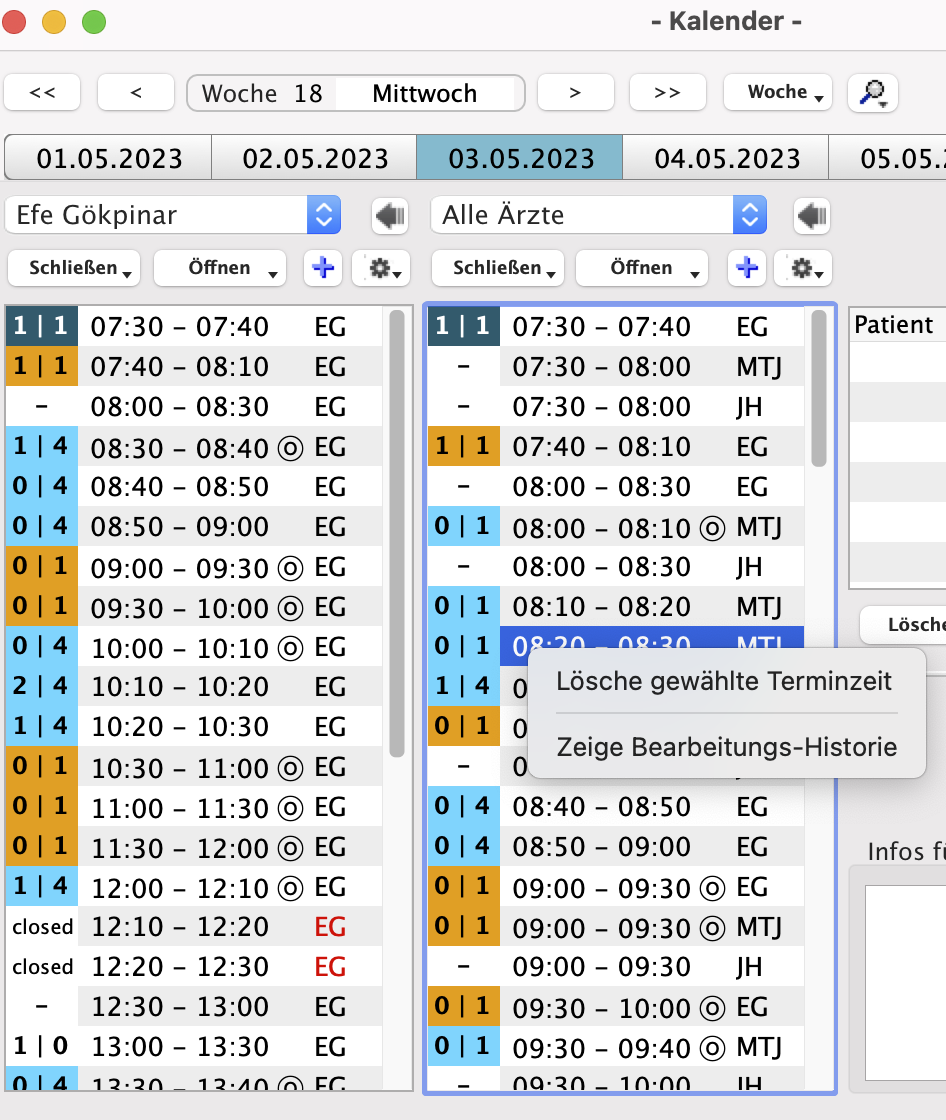Screen dimensions: 946x1120
Task: Click the blue plus icon in left panel
Action: click(x=324, y=268)
